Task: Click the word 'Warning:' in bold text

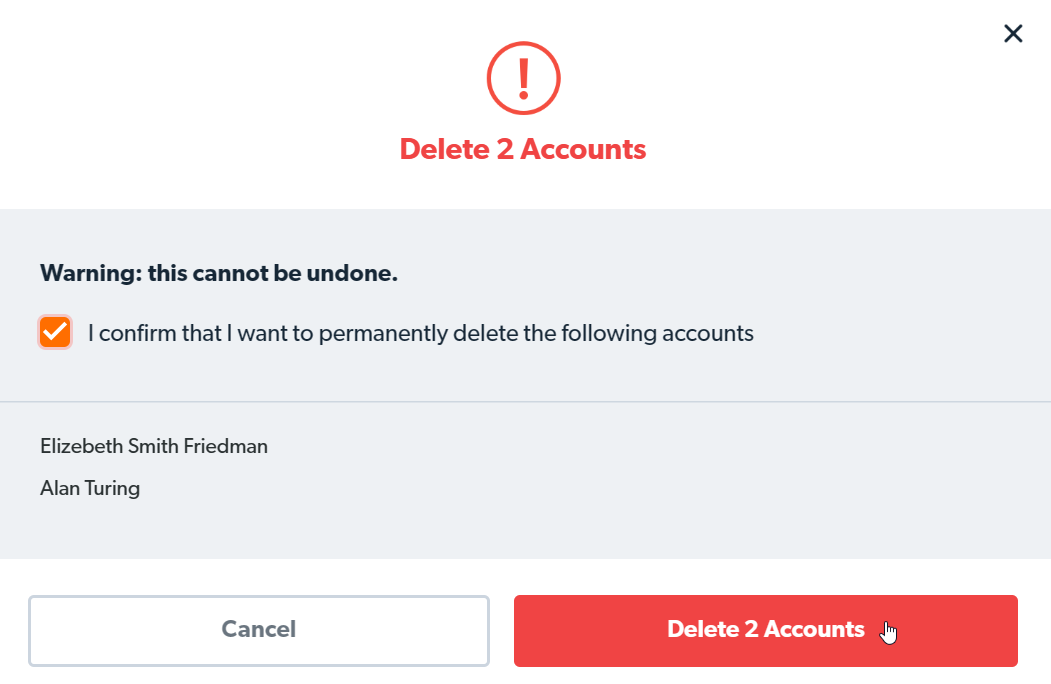Action: click(x=90, y=273)
